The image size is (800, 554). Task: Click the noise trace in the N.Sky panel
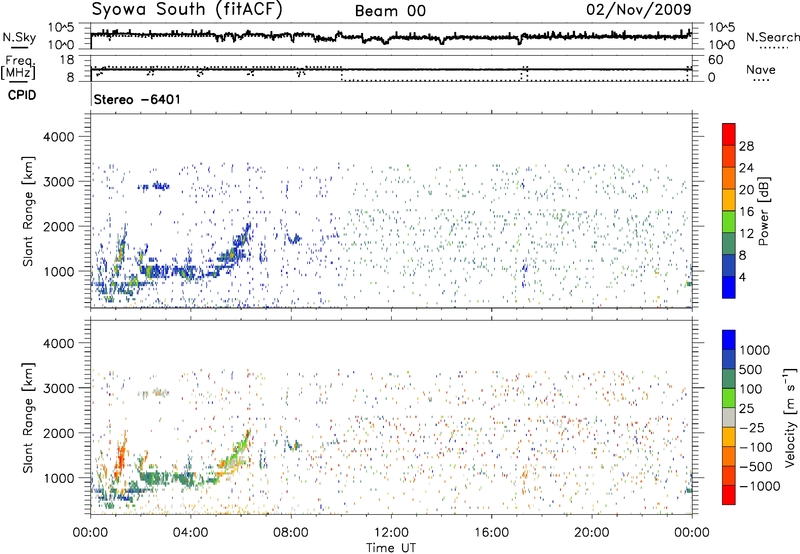[391, 36]
